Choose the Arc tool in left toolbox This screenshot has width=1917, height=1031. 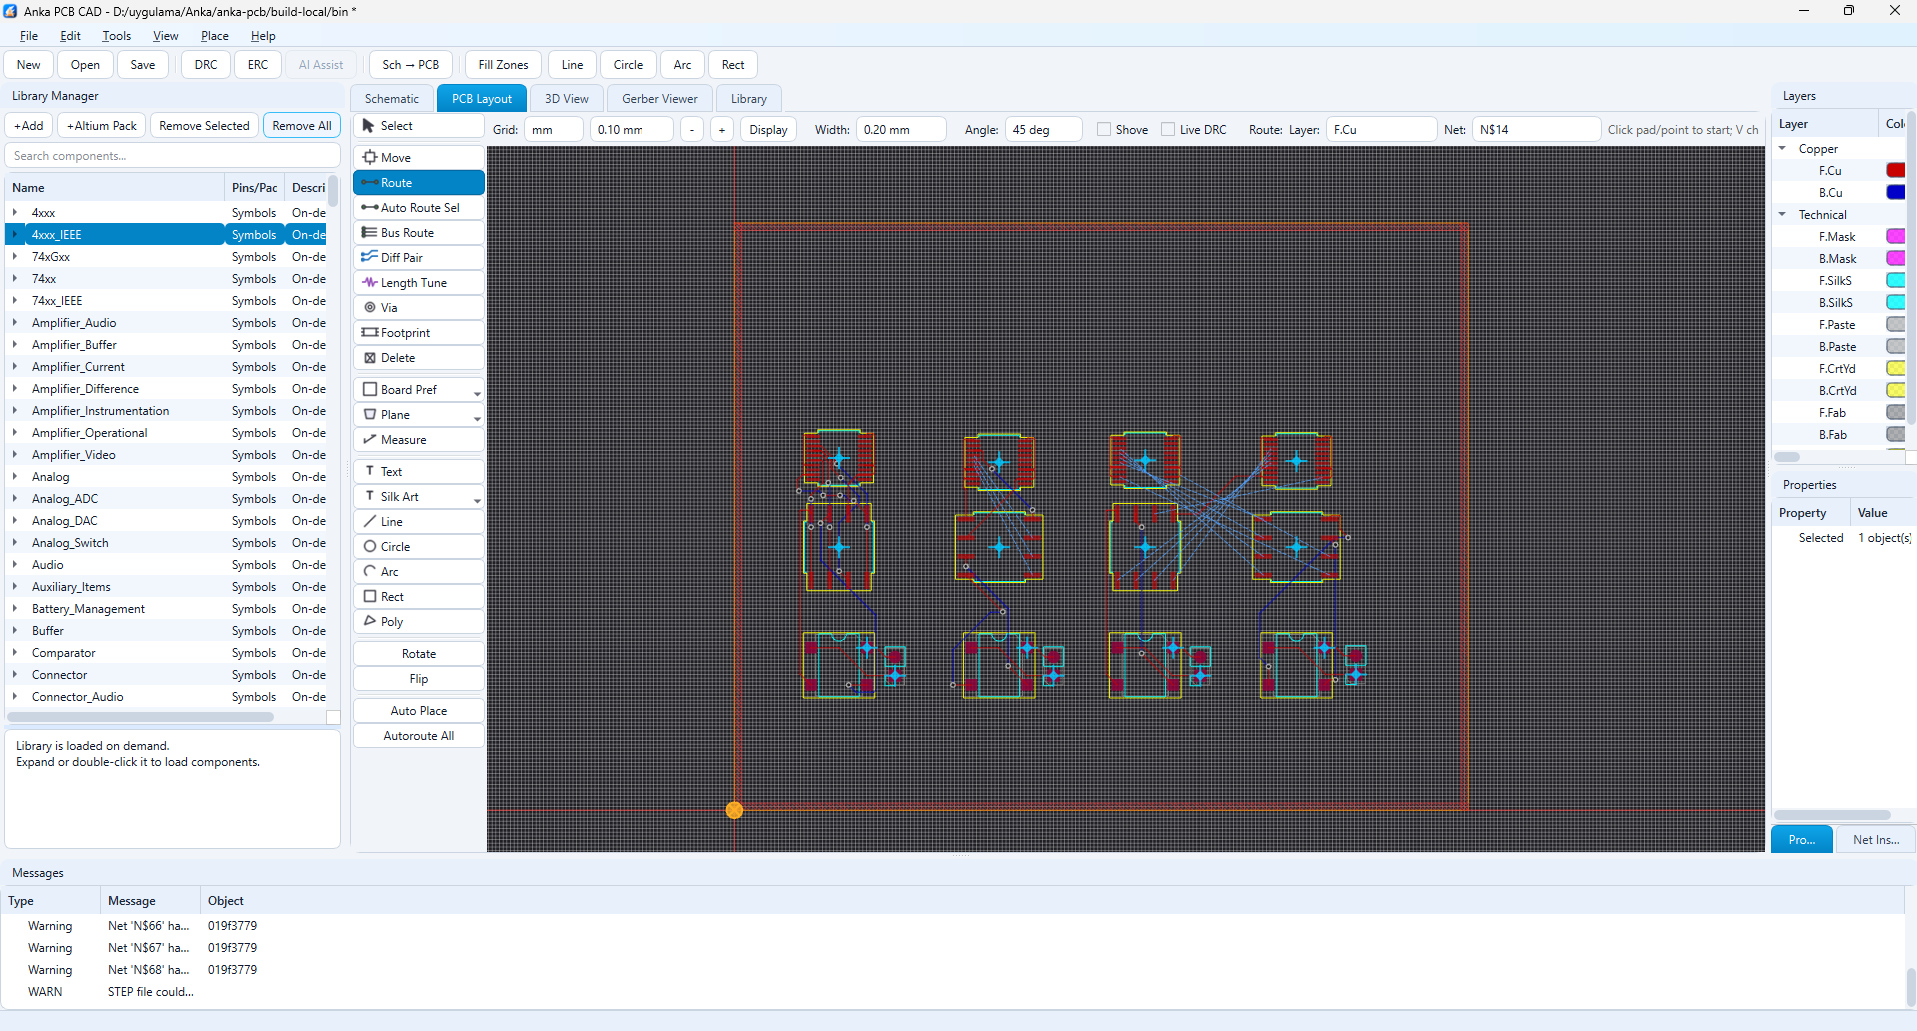point(418,572)
